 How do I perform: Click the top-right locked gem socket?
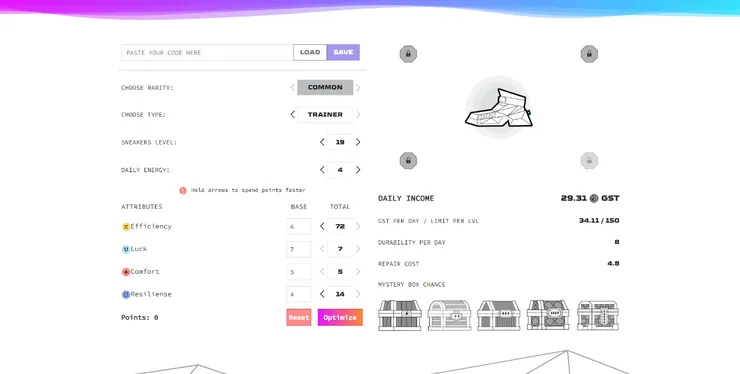589,54
